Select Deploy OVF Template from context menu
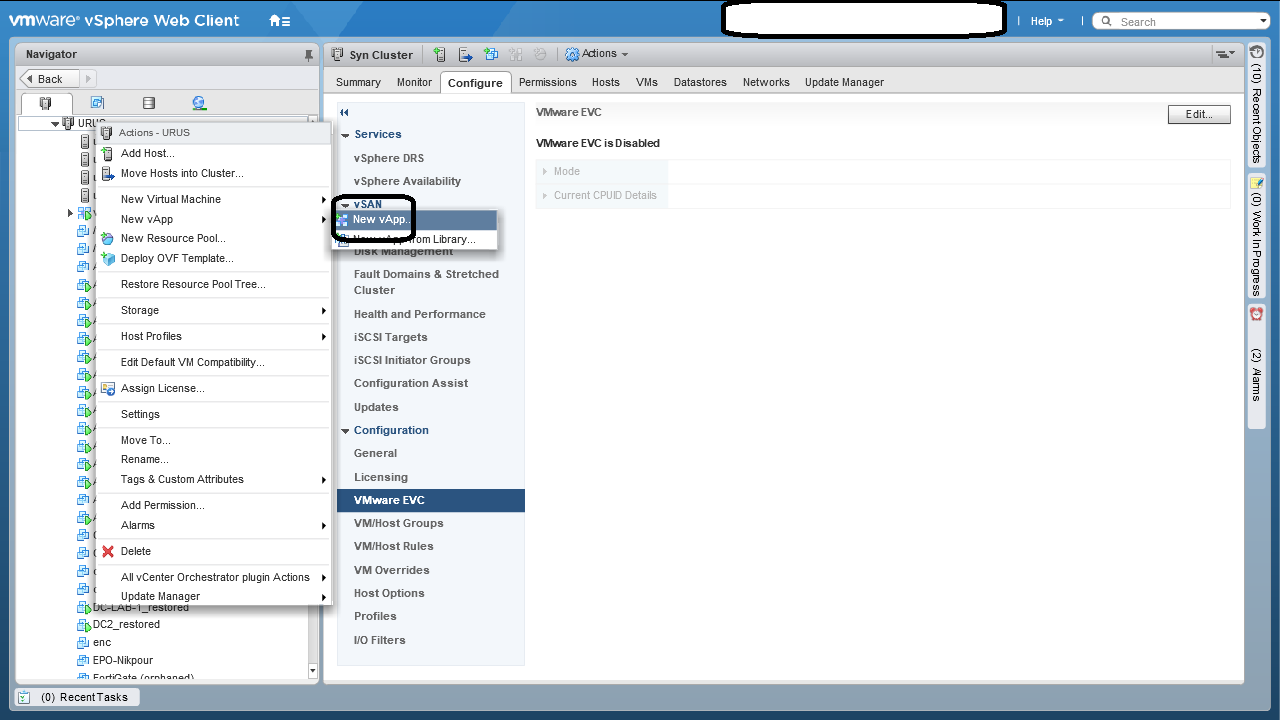This screenshot has width=1280, height=720. point(177,258)
